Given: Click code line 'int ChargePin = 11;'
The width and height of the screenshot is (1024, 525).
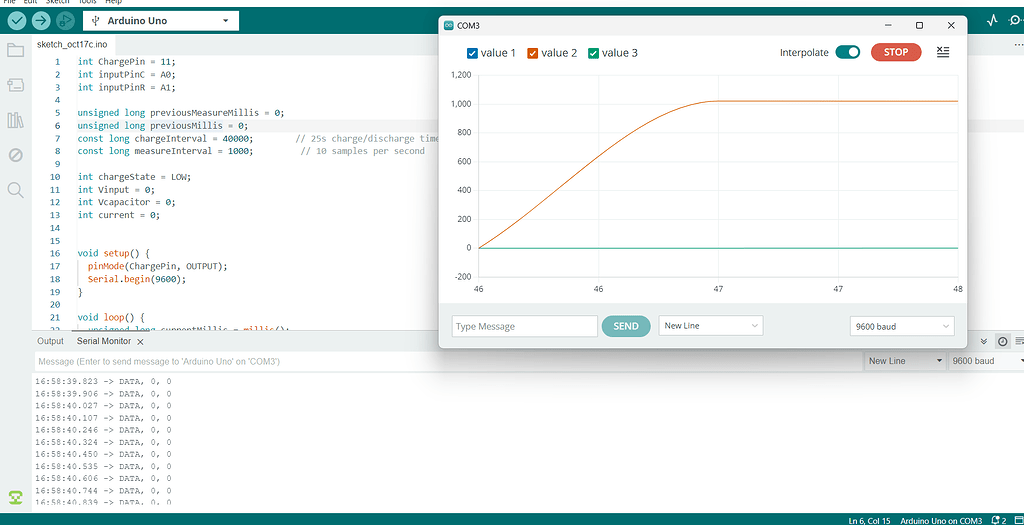Looking at the screenshot, I should (127, 61).
